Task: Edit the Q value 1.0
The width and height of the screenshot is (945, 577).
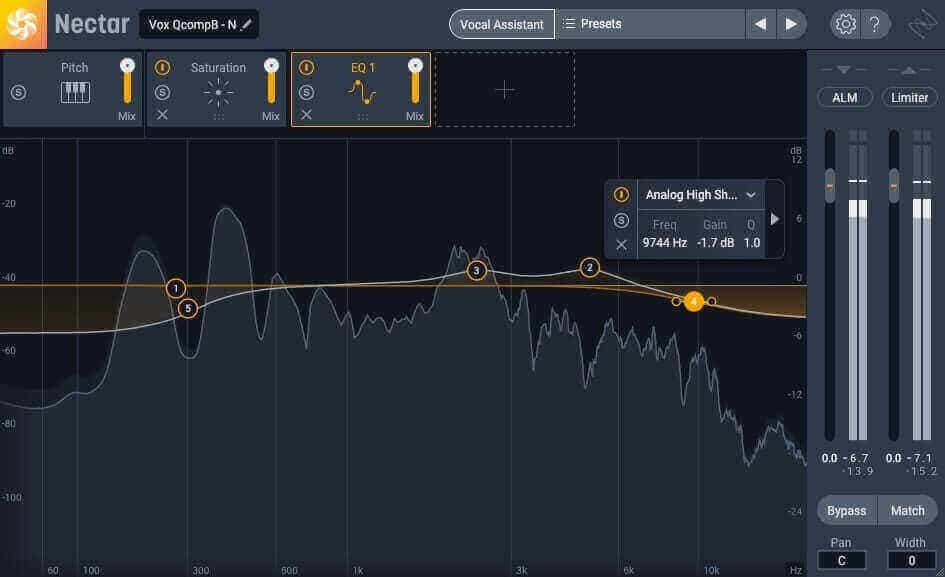Action: pos(752,242)
